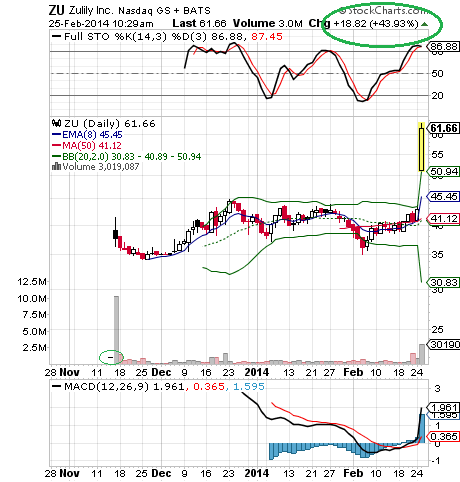Click the 2014 label on MACD date axis

tap(257, 473)
